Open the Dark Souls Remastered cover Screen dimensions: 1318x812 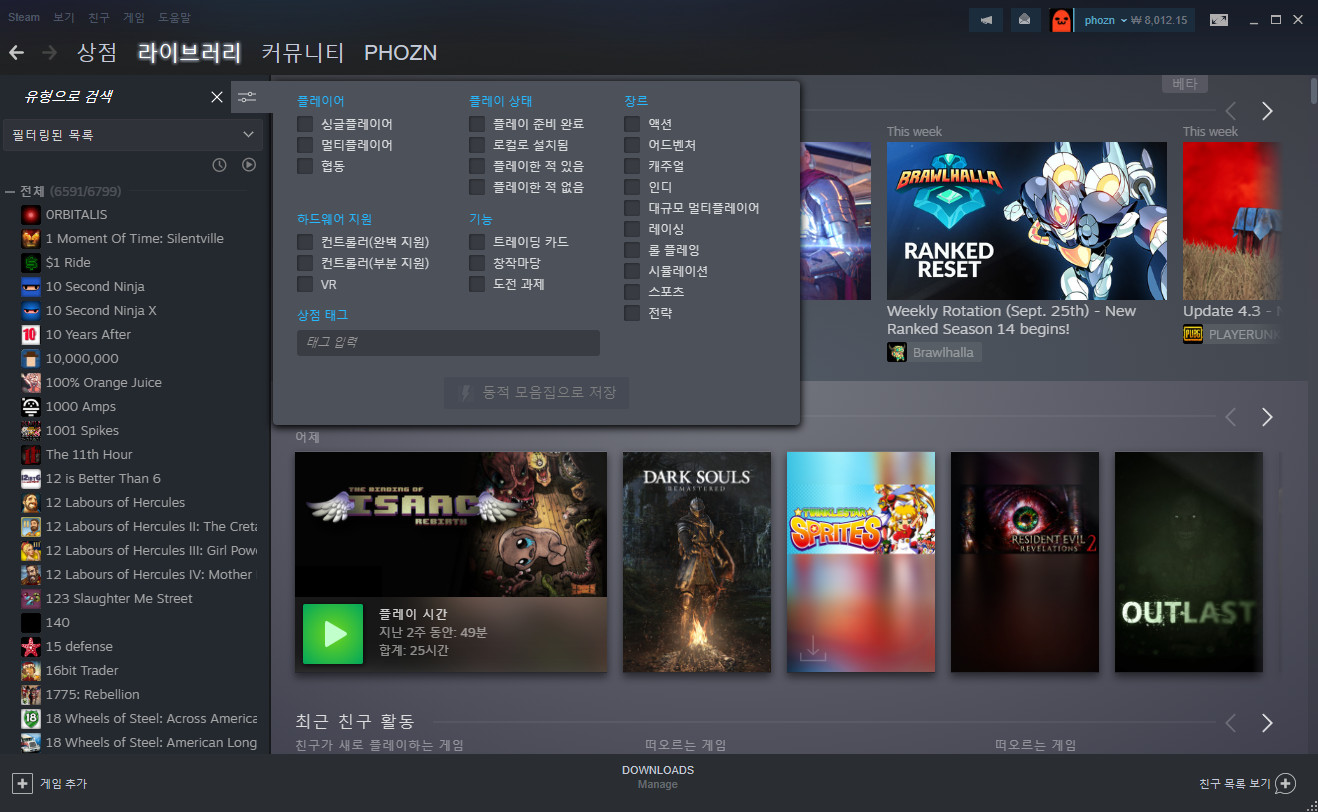tap(697, 562)
